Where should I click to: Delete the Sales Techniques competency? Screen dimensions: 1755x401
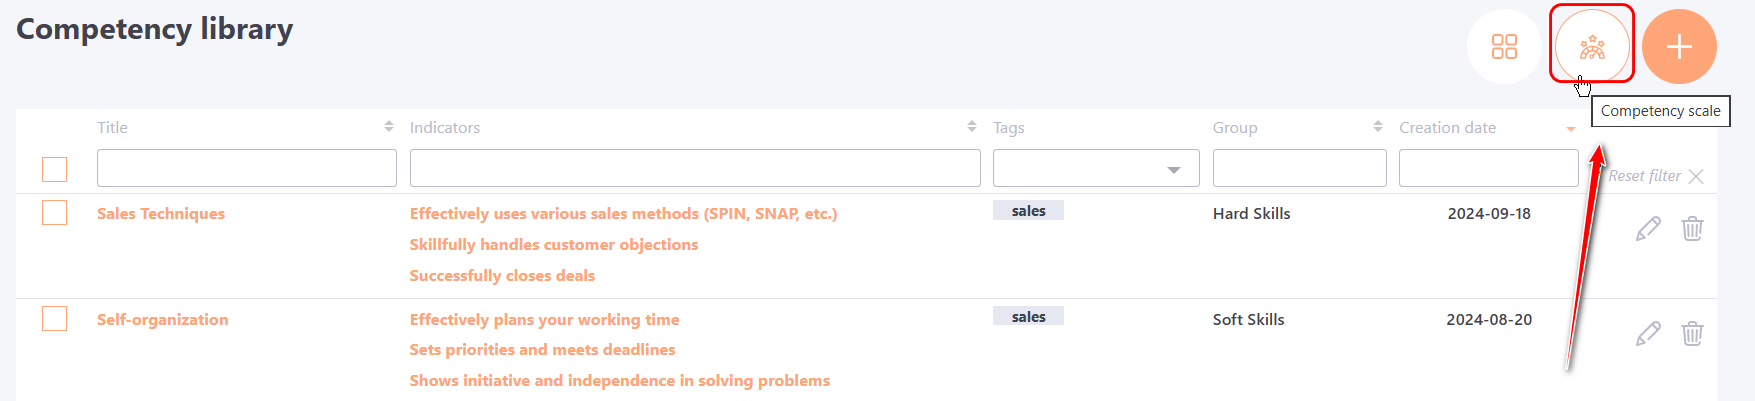1692,229
